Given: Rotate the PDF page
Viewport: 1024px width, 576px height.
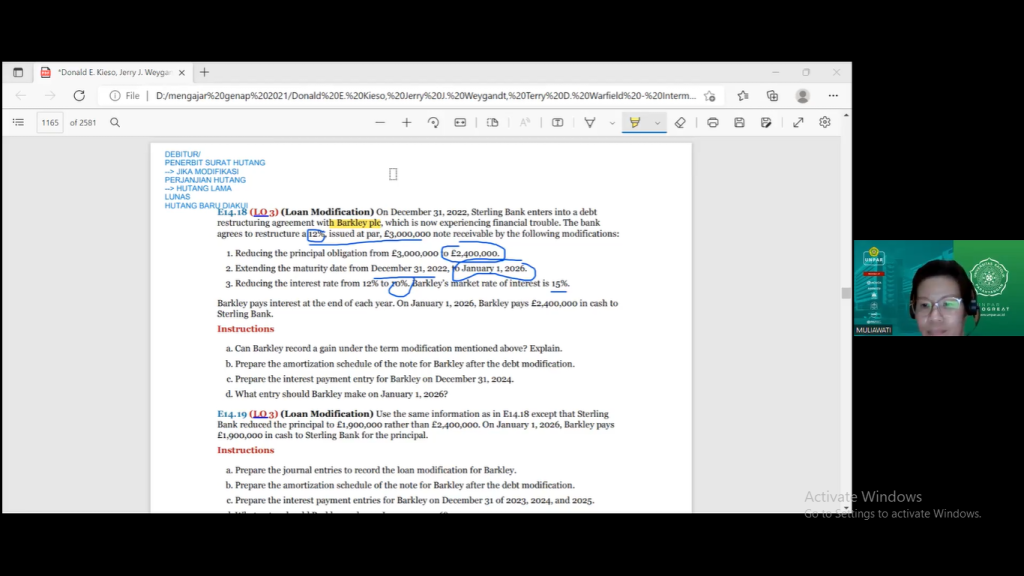Looking at the screenshot, I should point(433,122).
